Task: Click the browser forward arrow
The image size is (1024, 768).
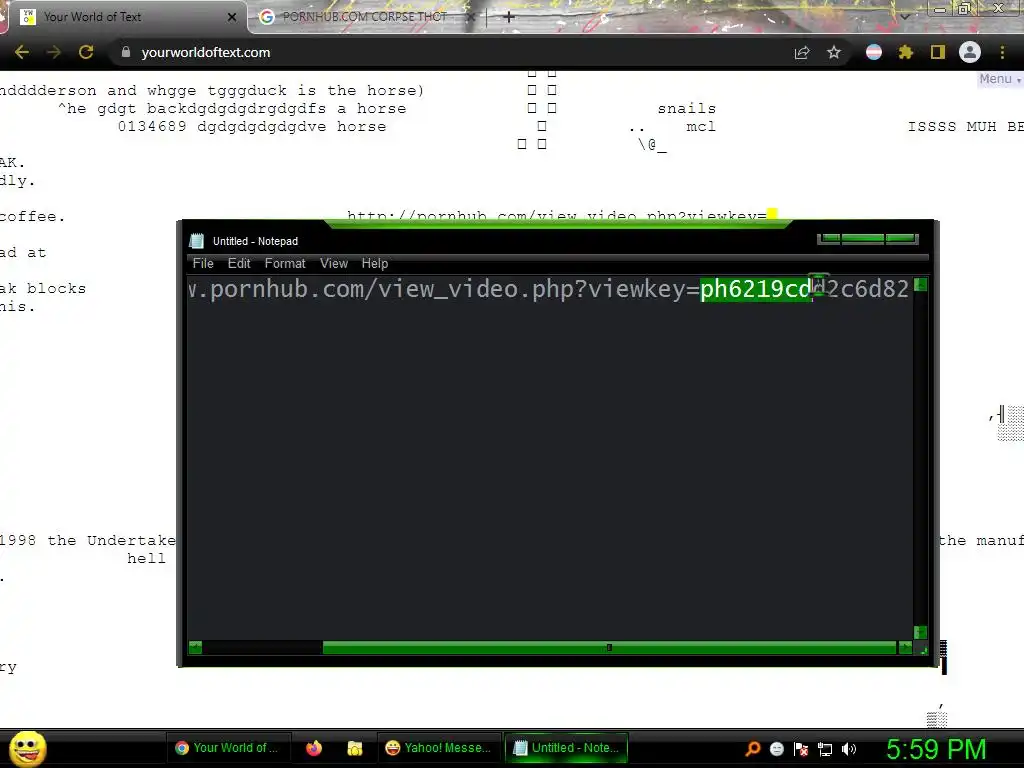Action: click(54, 52)
